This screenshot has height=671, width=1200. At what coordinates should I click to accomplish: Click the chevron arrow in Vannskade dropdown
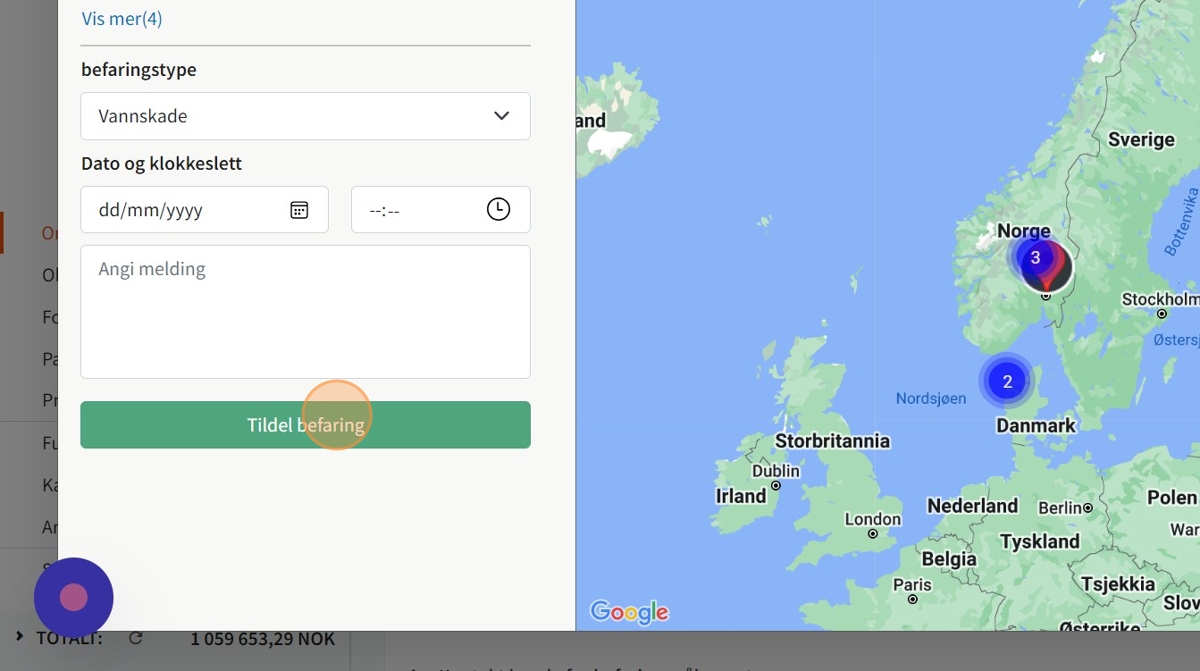502,116
